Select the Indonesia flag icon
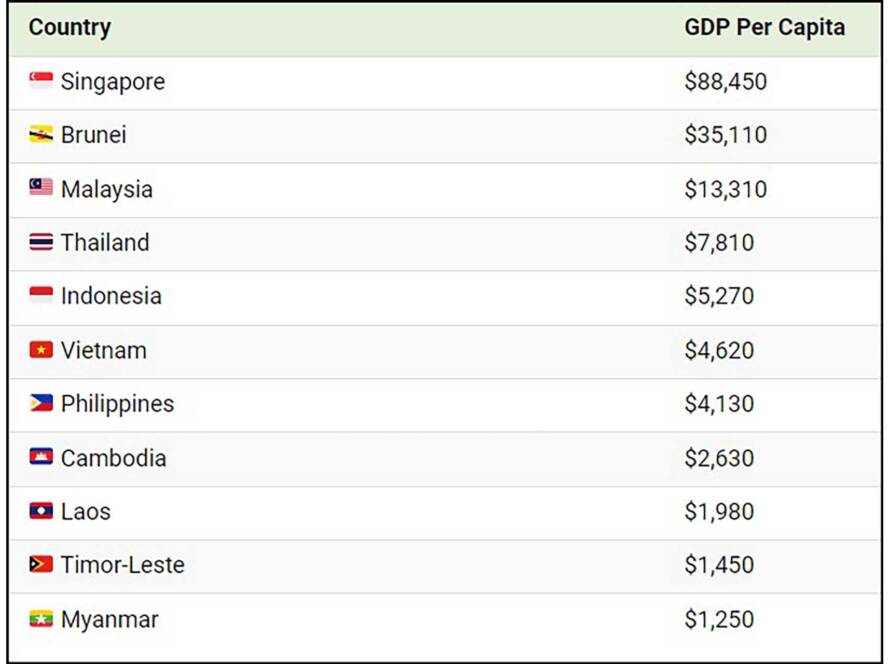Screen dimensions: 890x664 pos(41,295)
